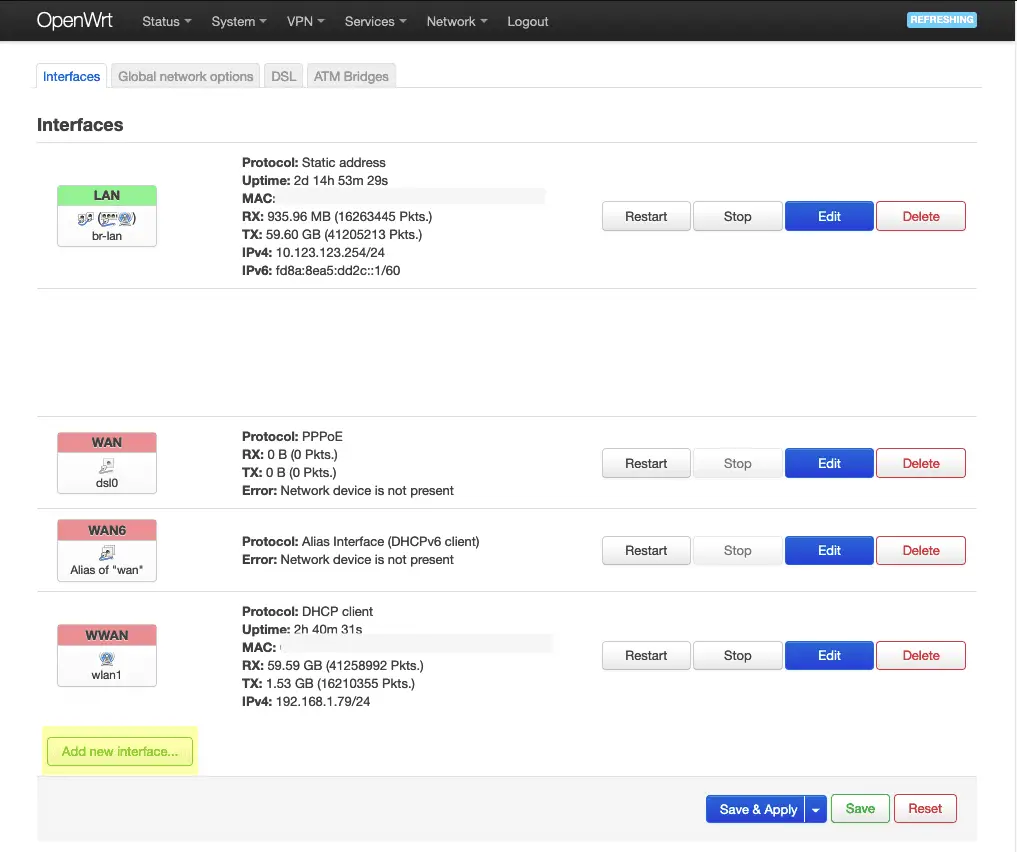The image size is (1017, 852).
Task: Edit the LAN interface
Action: 829,216
